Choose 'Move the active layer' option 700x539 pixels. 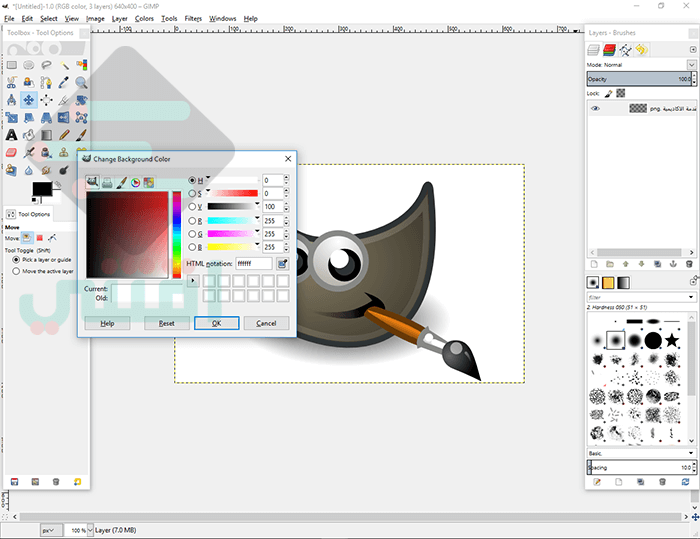[x=16, y=271]
